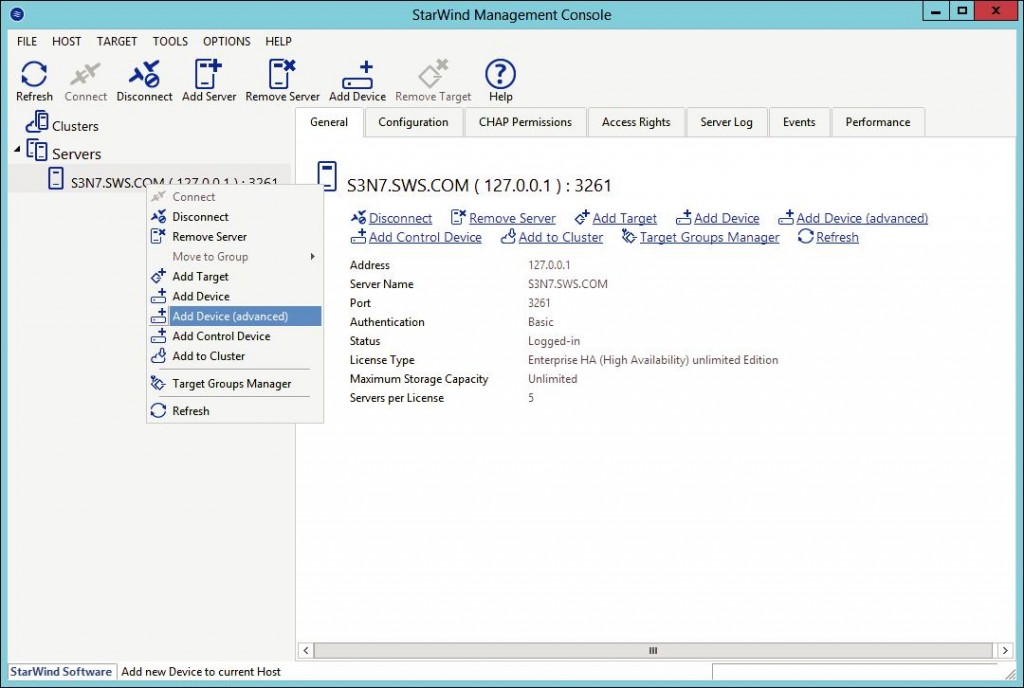Click the horizontal scrollbar thumb

[x=653, y=650]
